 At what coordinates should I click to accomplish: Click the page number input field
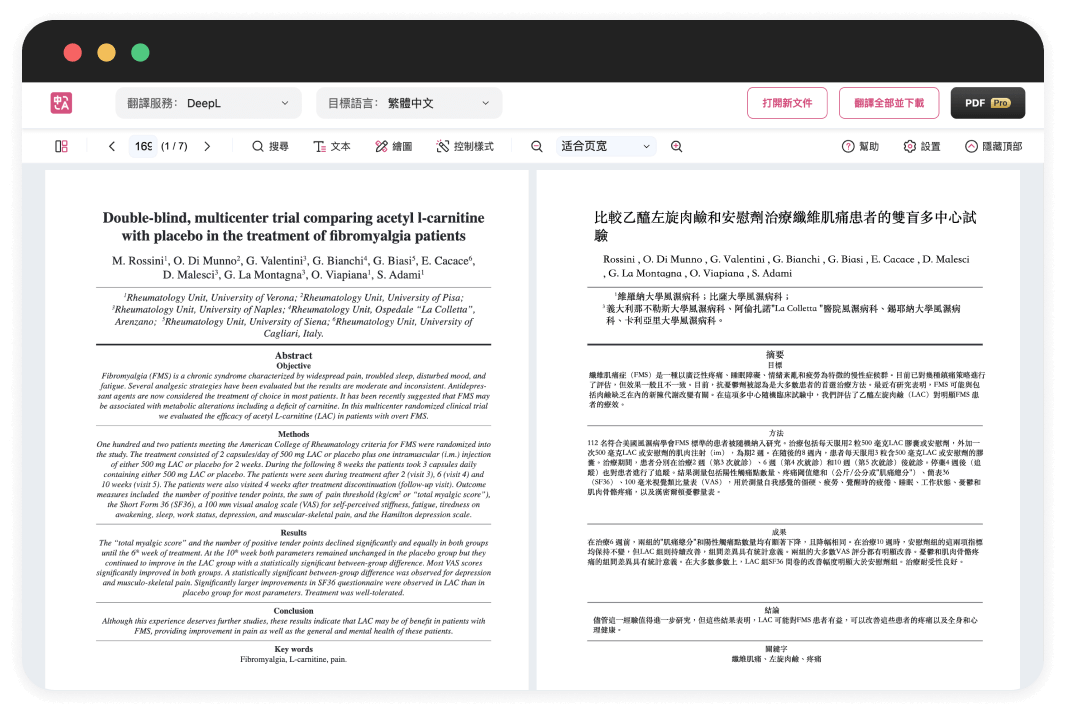143,146
